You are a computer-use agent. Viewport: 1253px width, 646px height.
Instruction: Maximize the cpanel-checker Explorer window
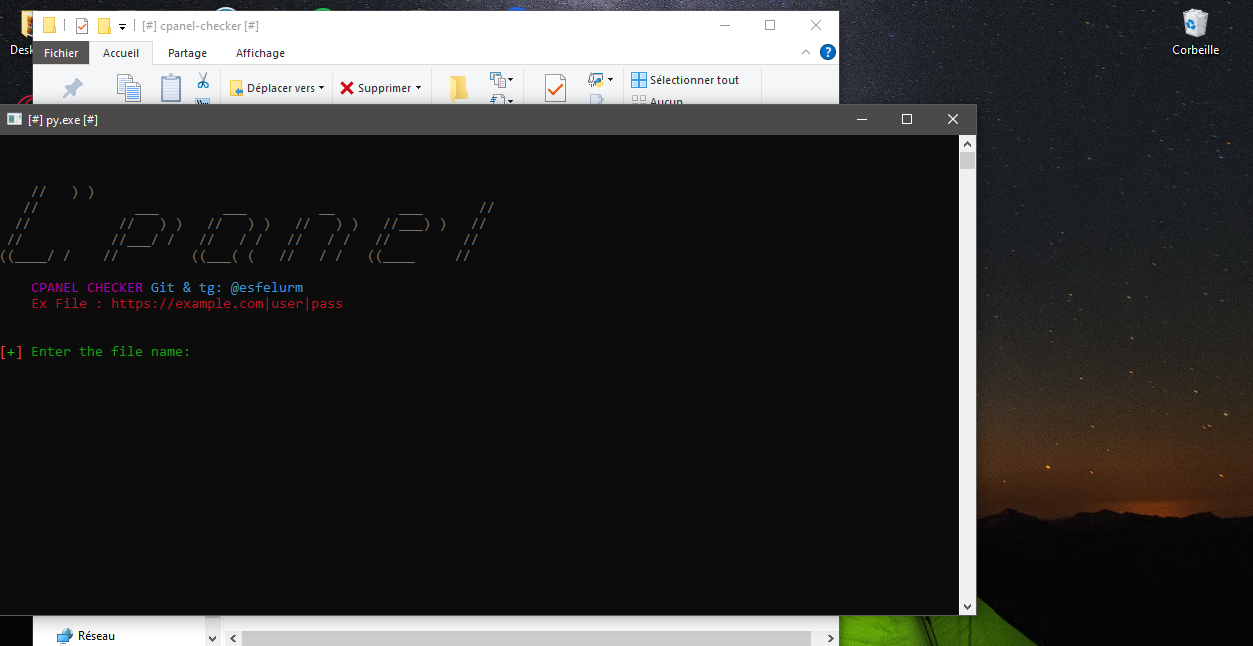(770, 26)
